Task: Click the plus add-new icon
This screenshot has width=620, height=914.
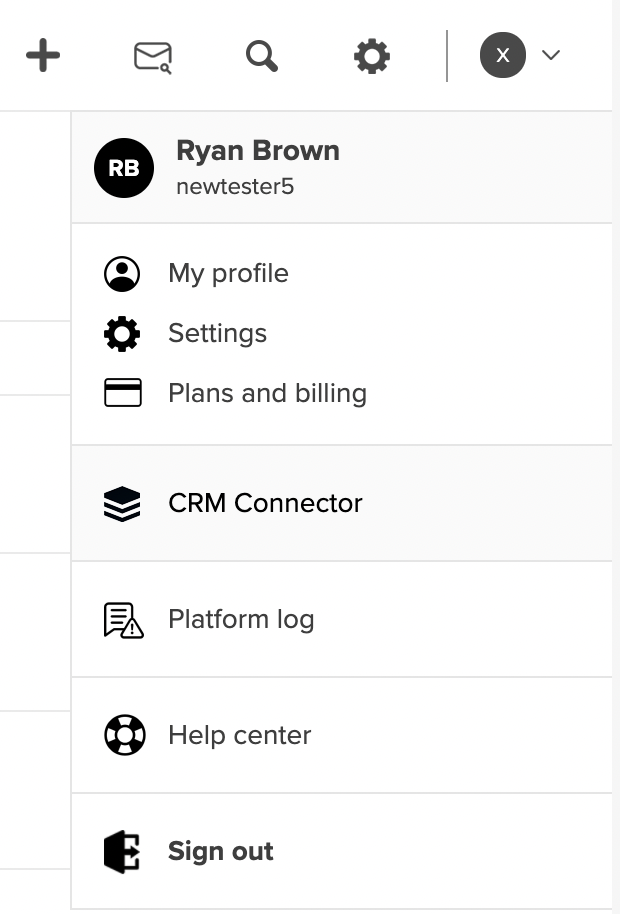Action: coord(43,56)
